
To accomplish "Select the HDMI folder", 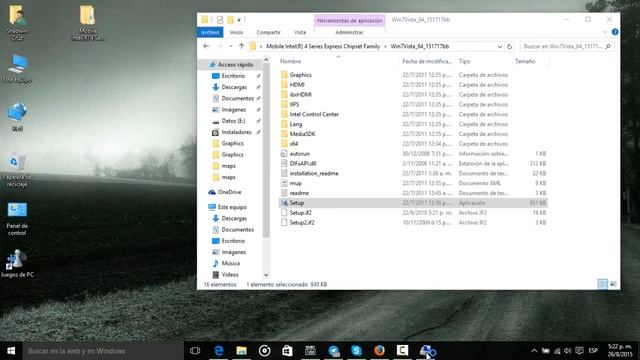I will tap(297, 84).
